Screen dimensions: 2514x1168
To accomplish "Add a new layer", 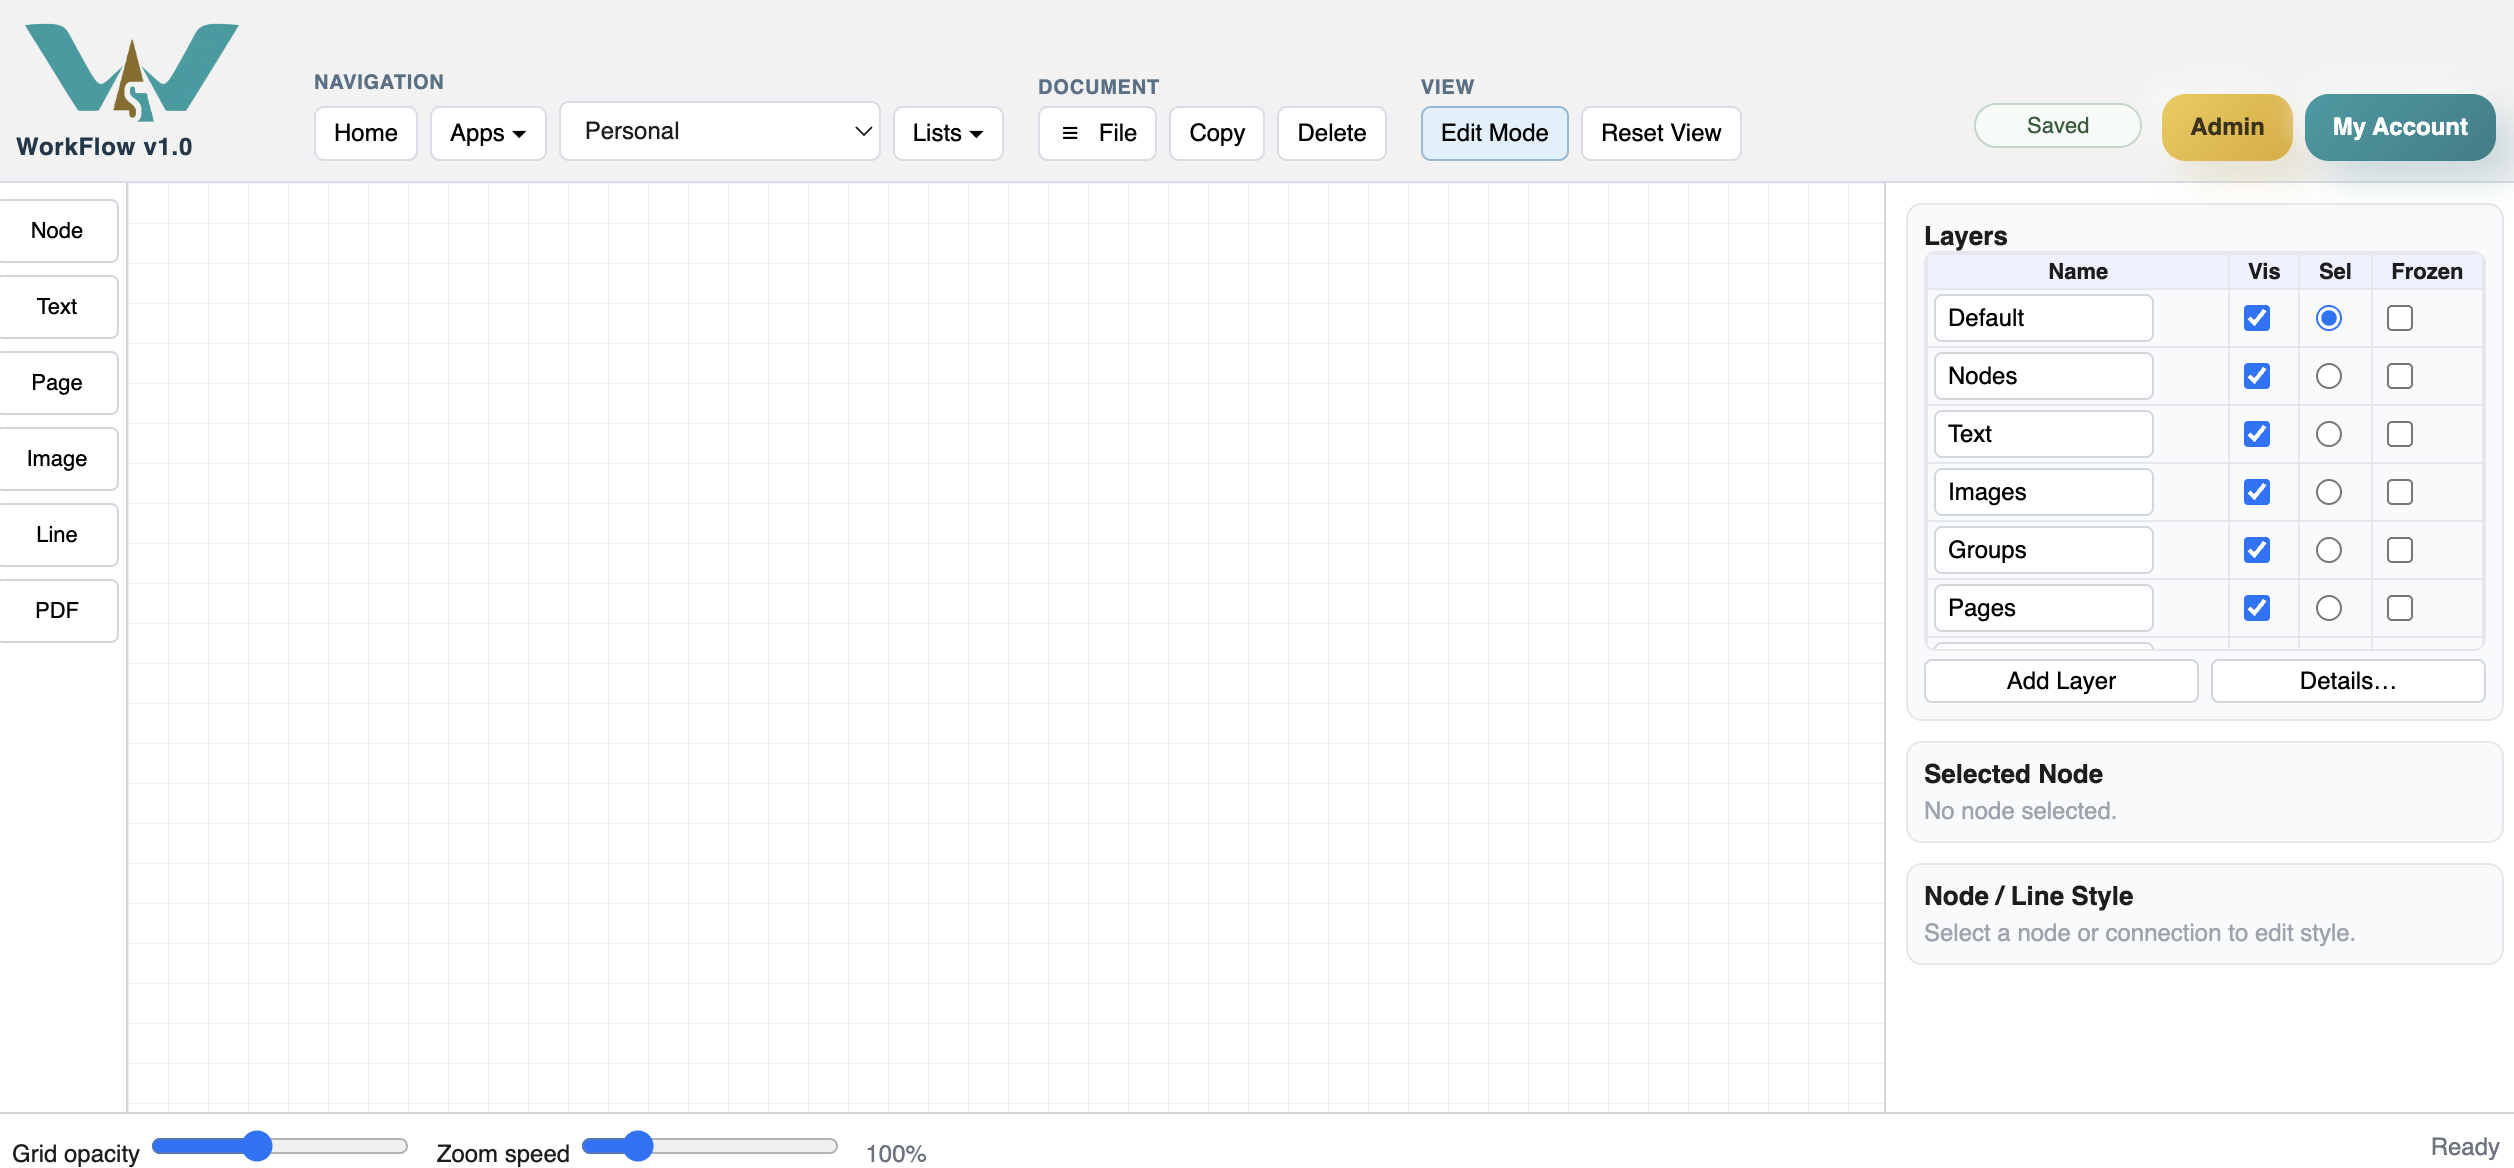I will tap(2061, 681).
